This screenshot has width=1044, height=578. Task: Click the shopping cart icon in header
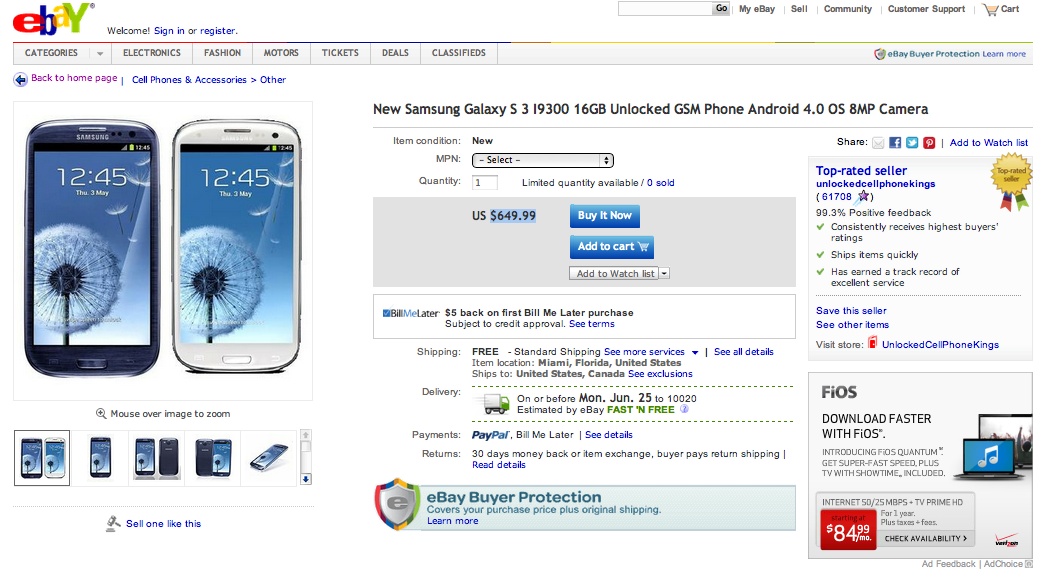(990, 9)
